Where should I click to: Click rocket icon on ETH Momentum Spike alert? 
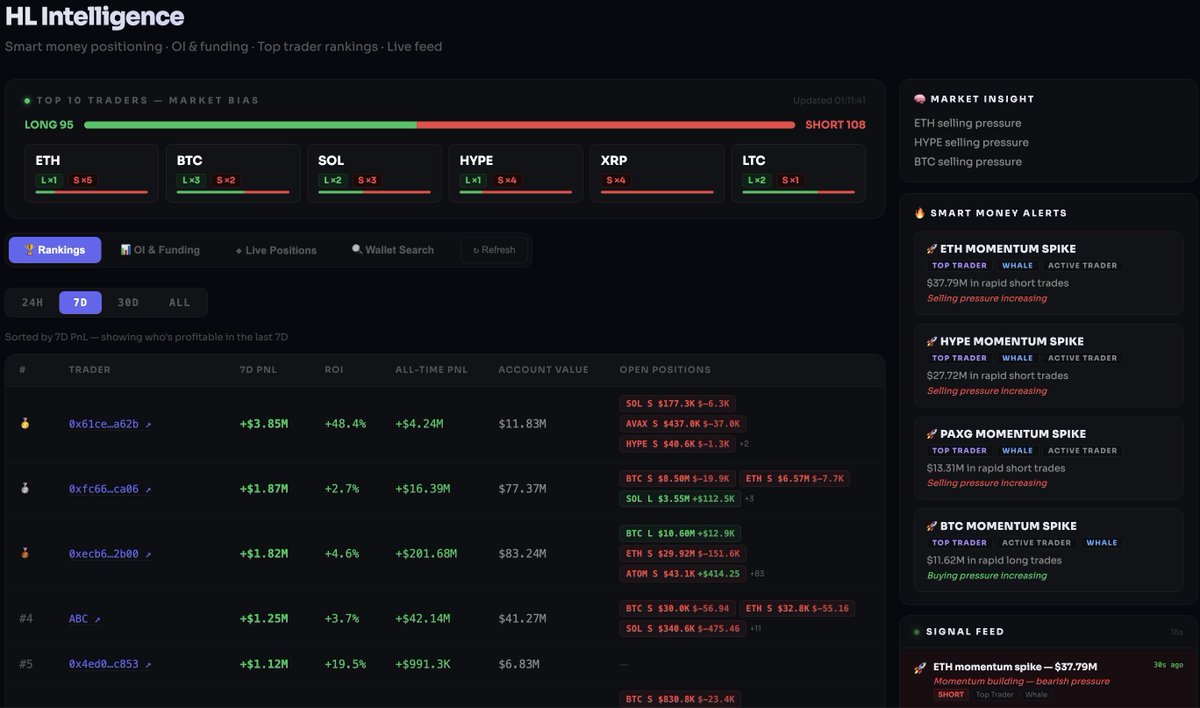point(932,249)
